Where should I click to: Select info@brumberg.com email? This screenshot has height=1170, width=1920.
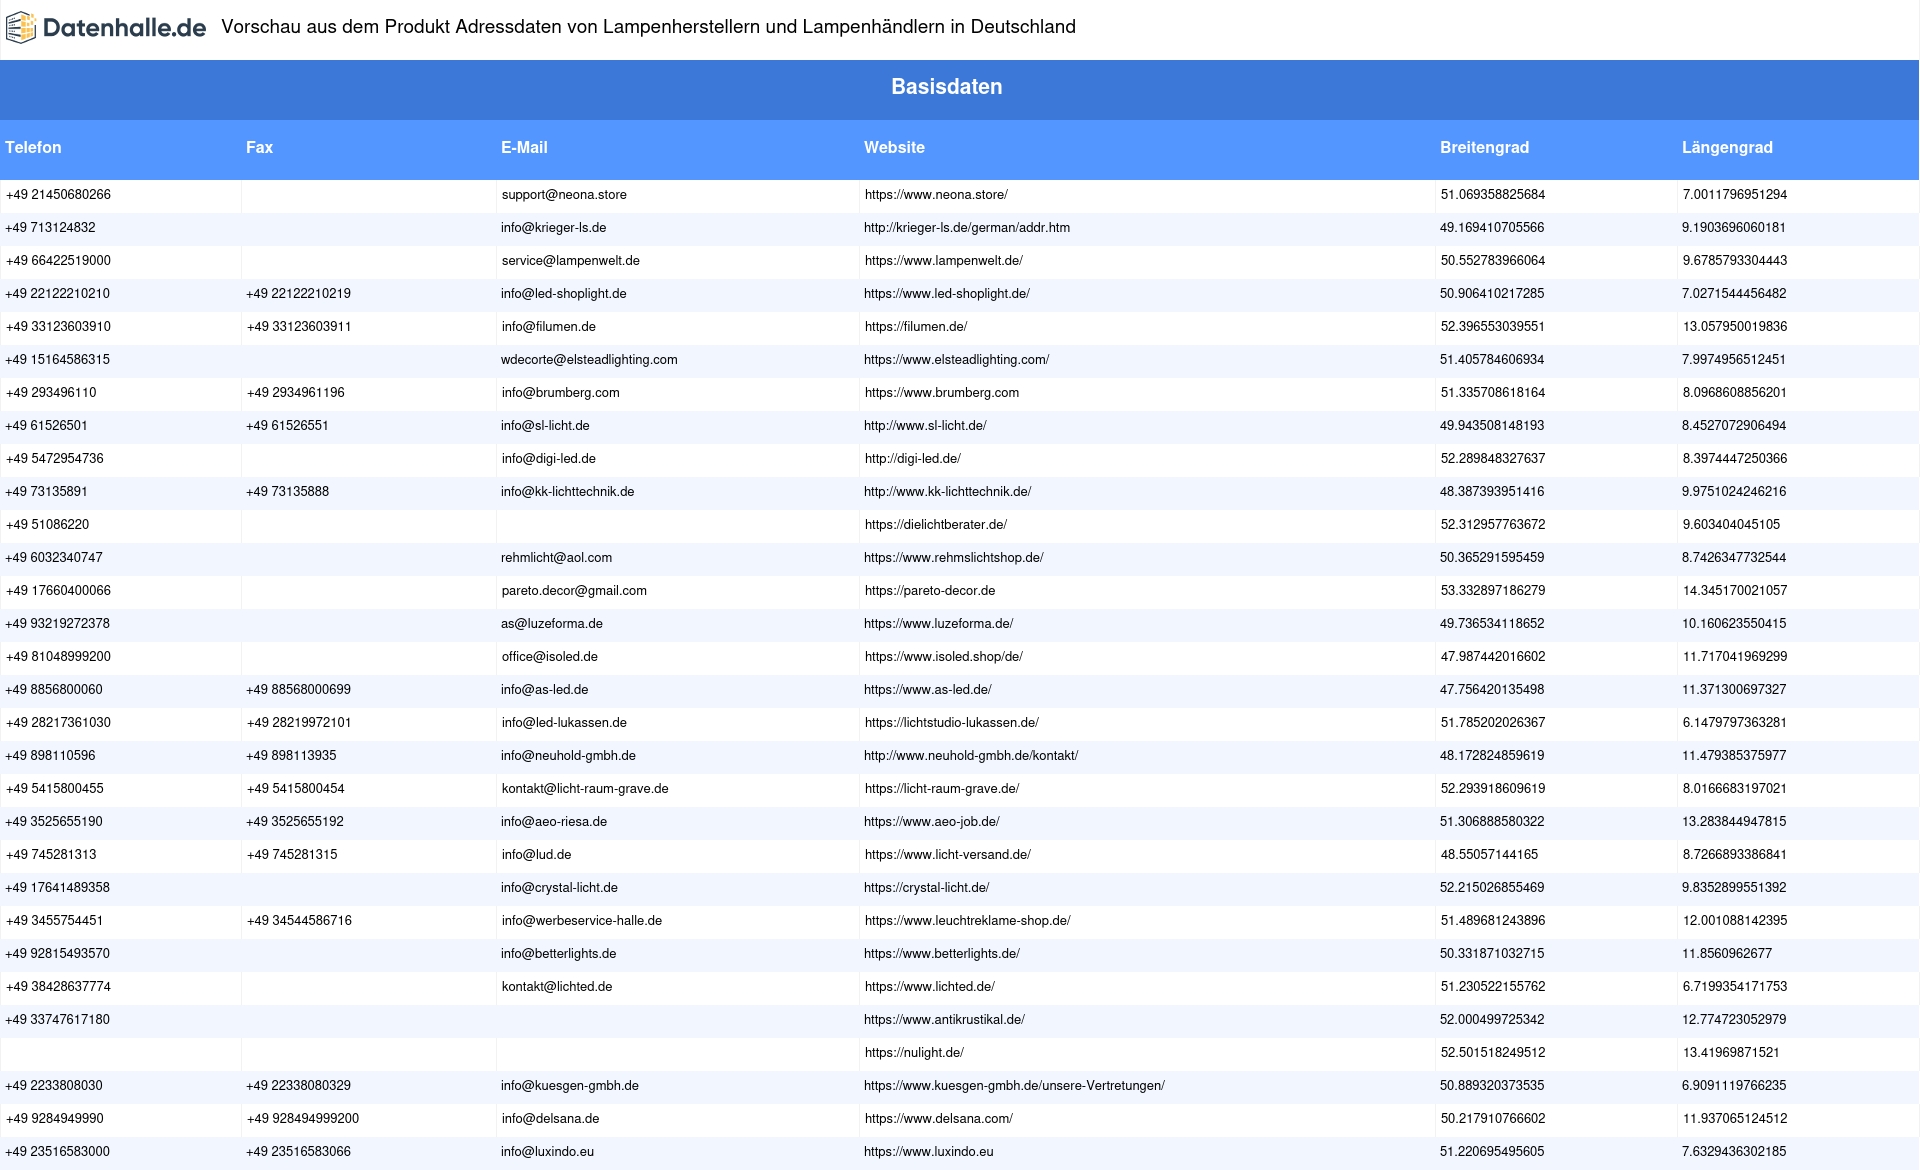tap(561, 393)
